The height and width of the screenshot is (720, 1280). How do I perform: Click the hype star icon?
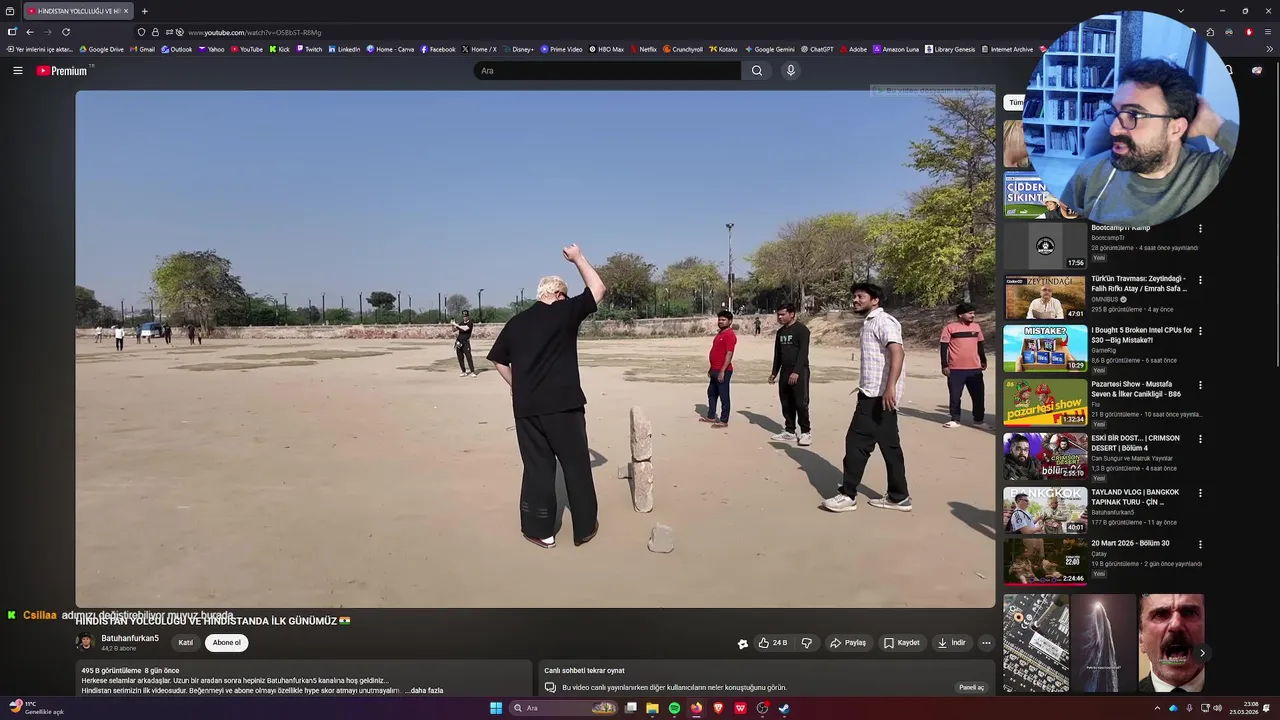(742, 644)
